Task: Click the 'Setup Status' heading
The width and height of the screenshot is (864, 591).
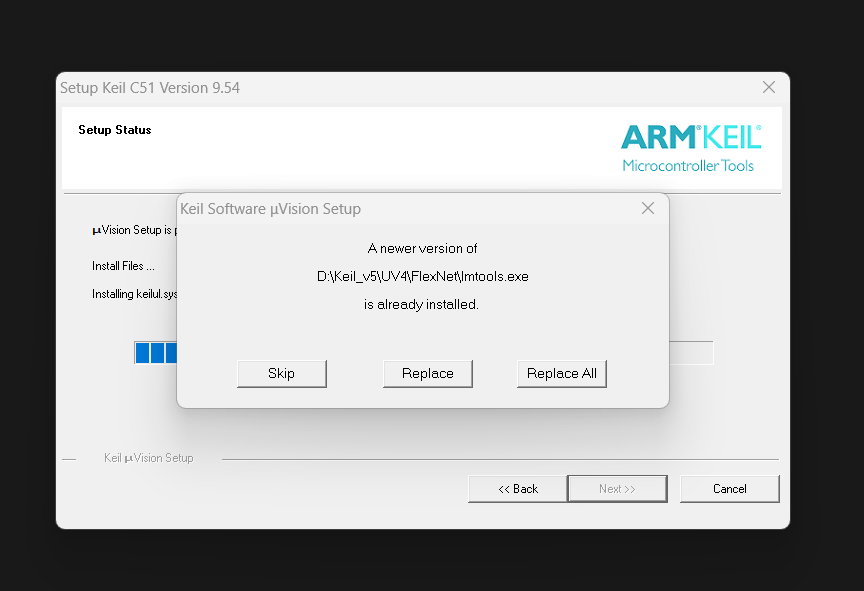Action: tap(115, 130)
